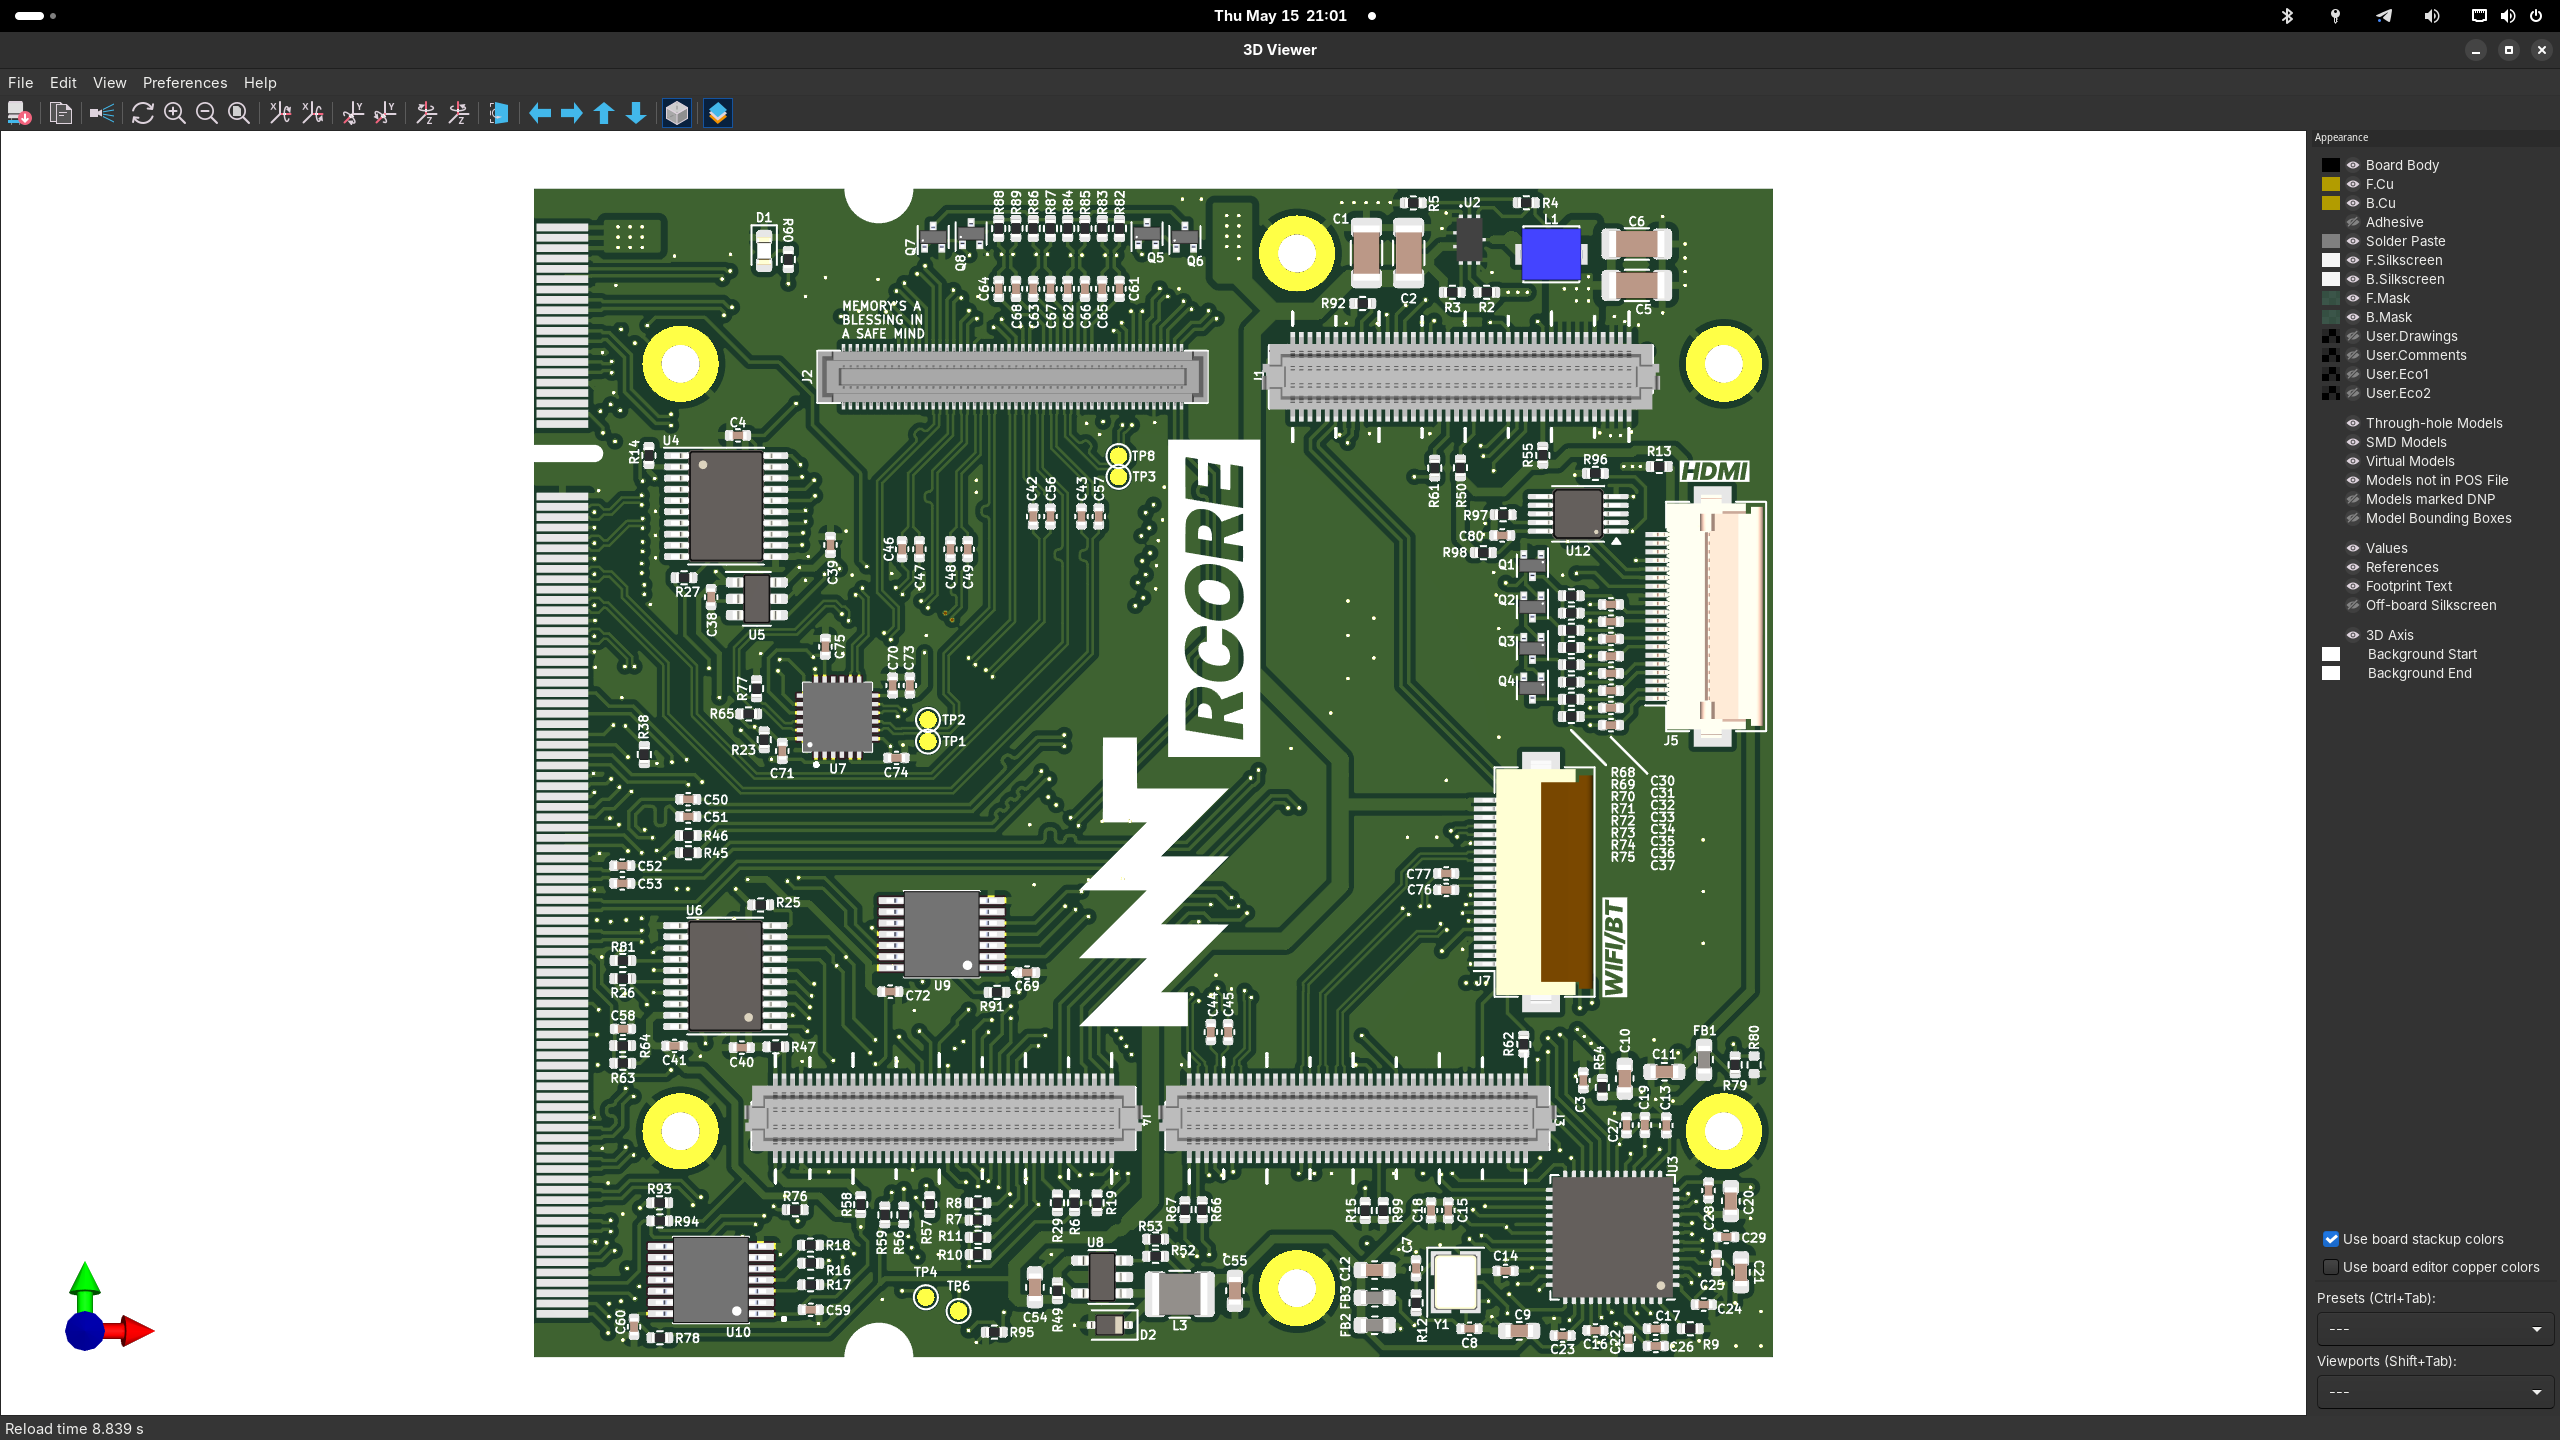Click the B.Mask layer label

pyautogui.click(x=2388, y=317)
